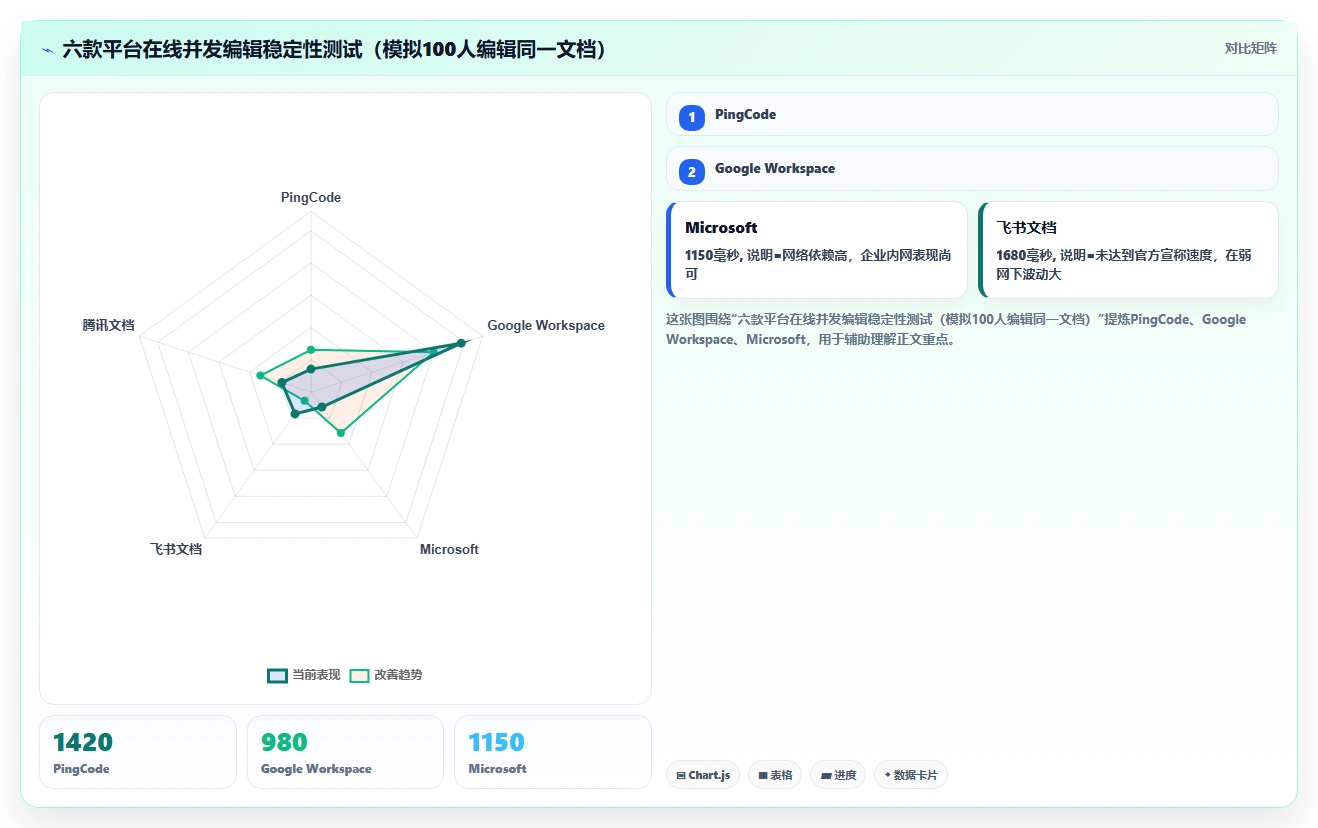Select the 数据卡片 tag chip
Viewport: 1318px width, 828px height.
point(910,775)
